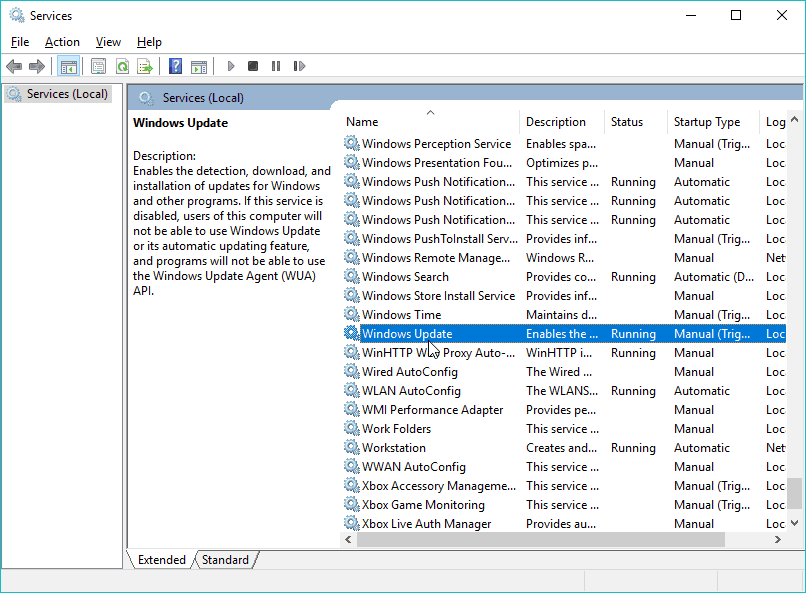Click the horizontal scrollbar thumb
This screenshot has width=806, height=593.
click(541, 540)
